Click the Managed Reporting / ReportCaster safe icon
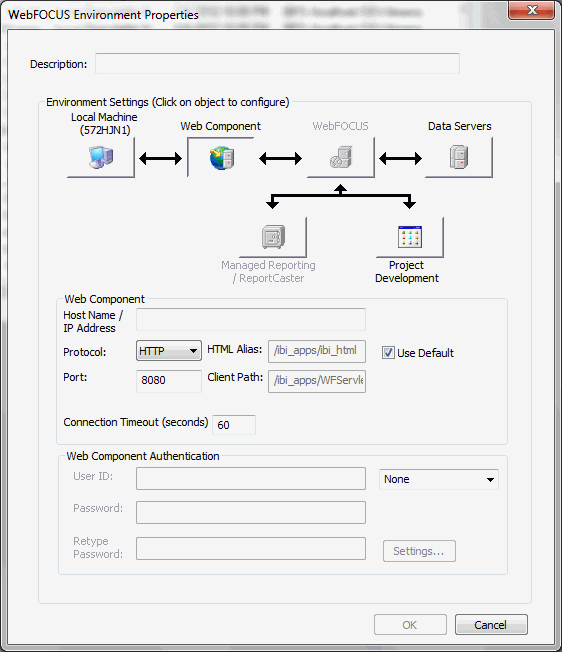 273,237
